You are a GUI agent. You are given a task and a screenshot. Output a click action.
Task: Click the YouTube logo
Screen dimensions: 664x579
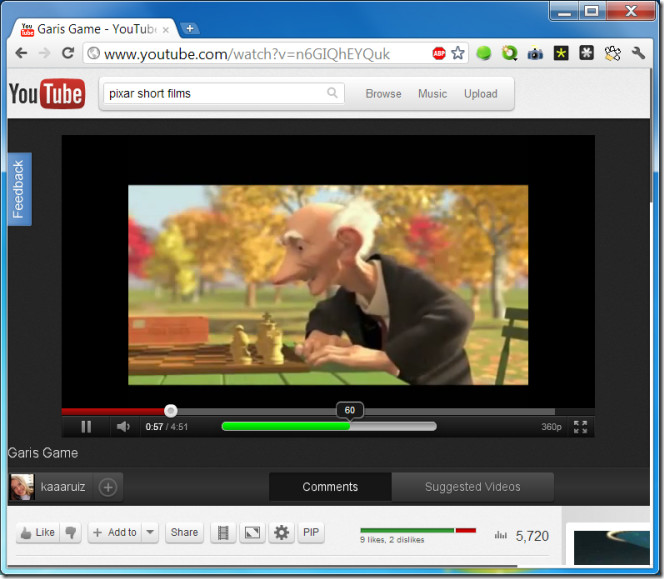click(47, 94)
